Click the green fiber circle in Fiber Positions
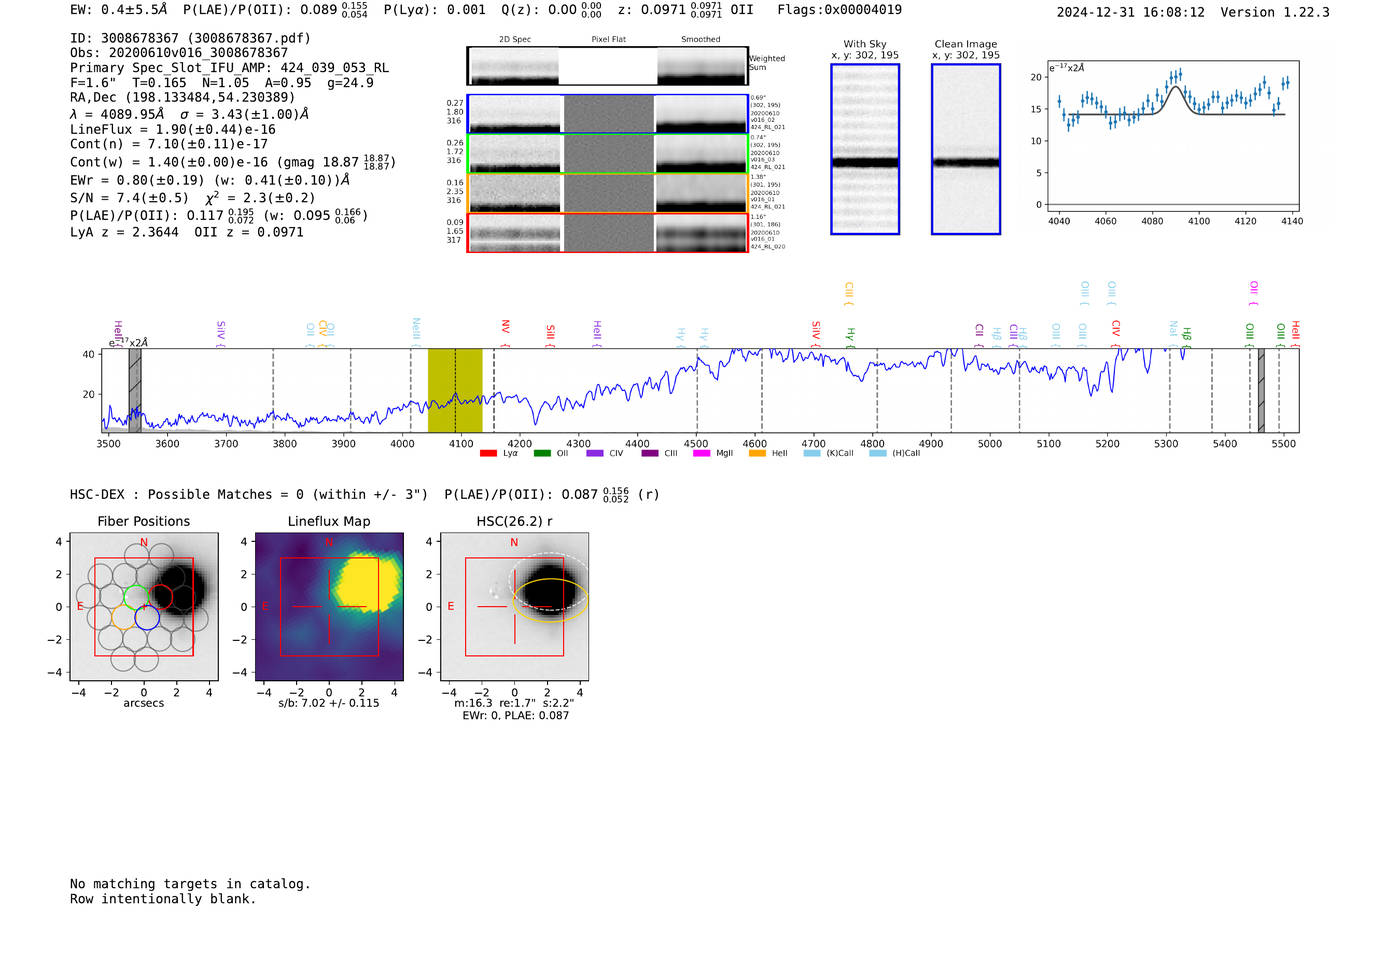The image size is (1400, 953). tap(135, 598)
